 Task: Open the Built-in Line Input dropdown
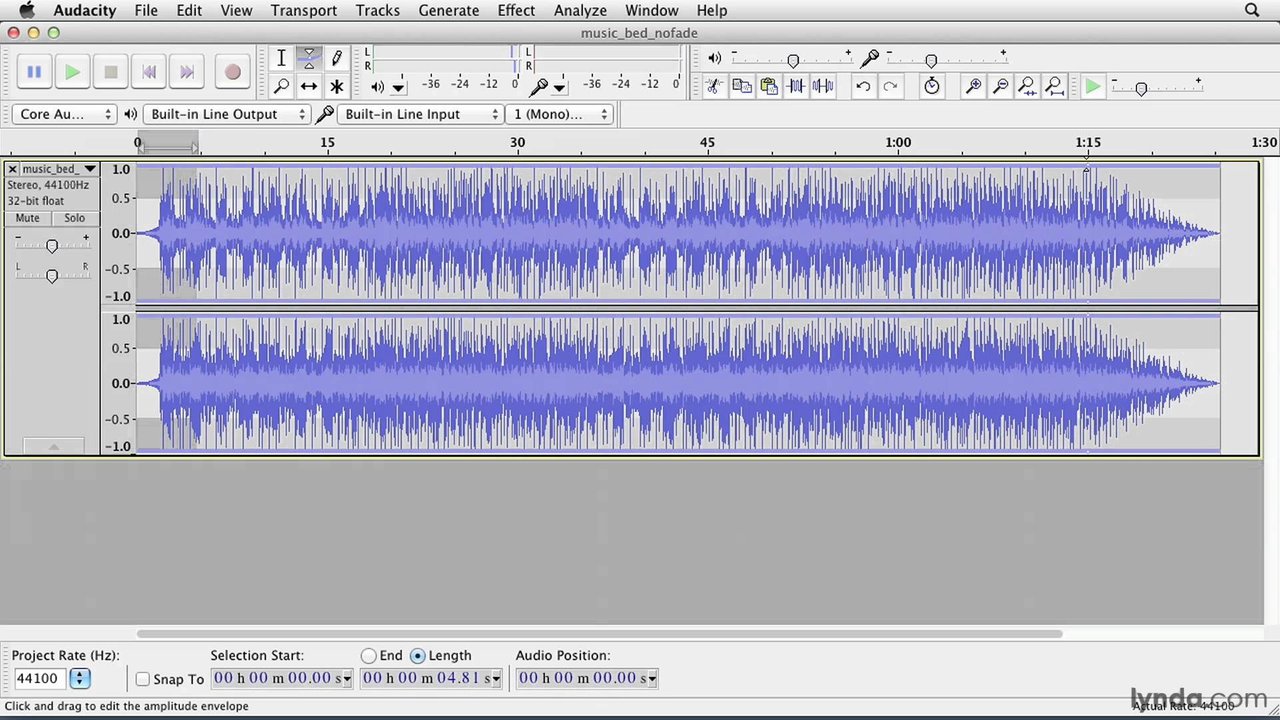point(421,114)
